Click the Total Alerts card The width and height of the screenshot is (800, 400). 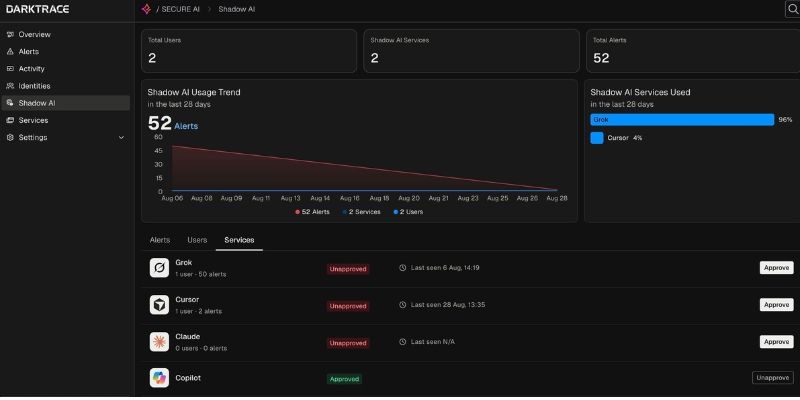(693, 51)
